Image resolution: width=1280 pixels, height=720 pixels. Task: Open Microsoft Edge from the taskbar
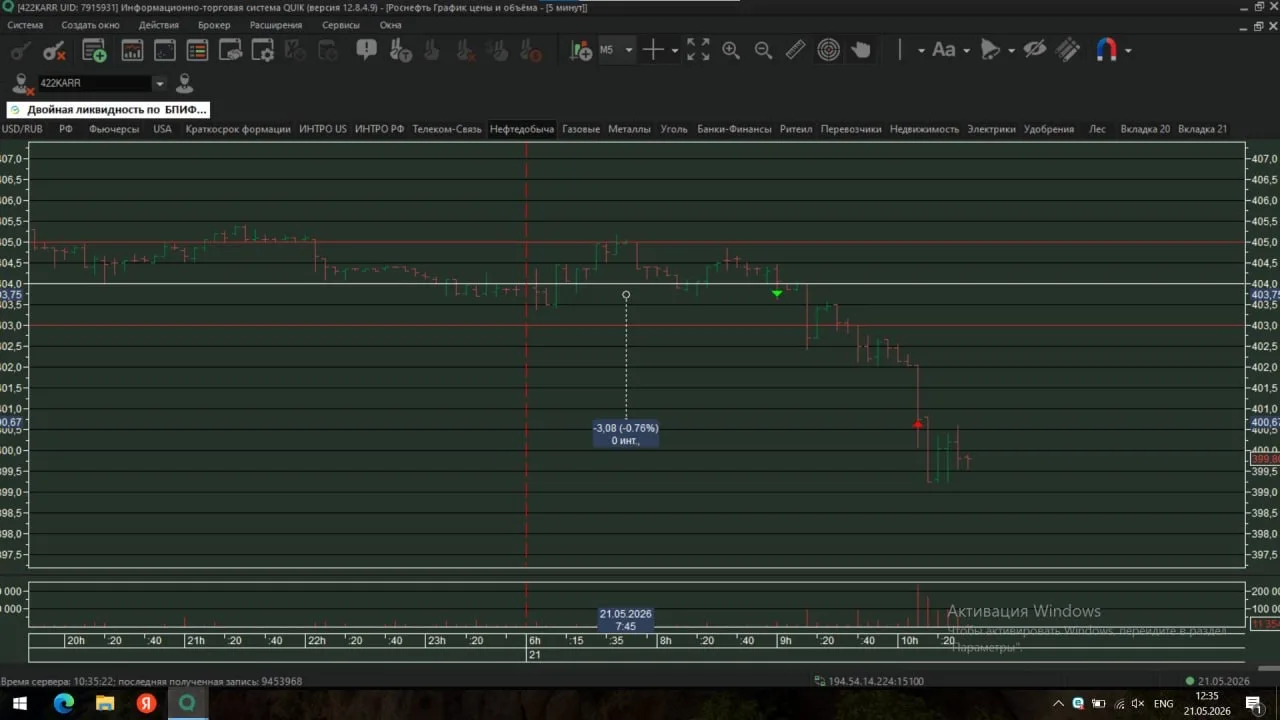(x=63, y=704)
